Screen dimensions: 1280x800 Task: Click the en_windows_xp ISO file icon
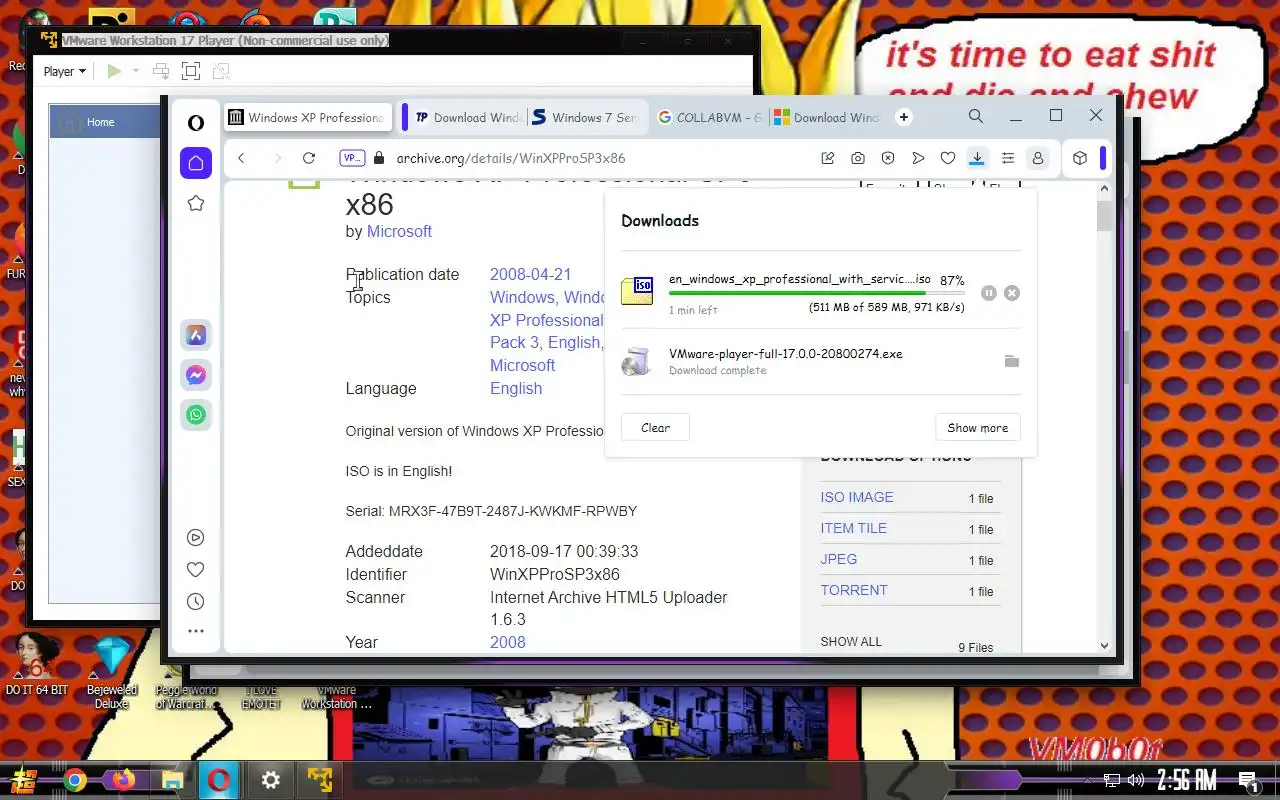pyautogui.click(x=637, y=290)
